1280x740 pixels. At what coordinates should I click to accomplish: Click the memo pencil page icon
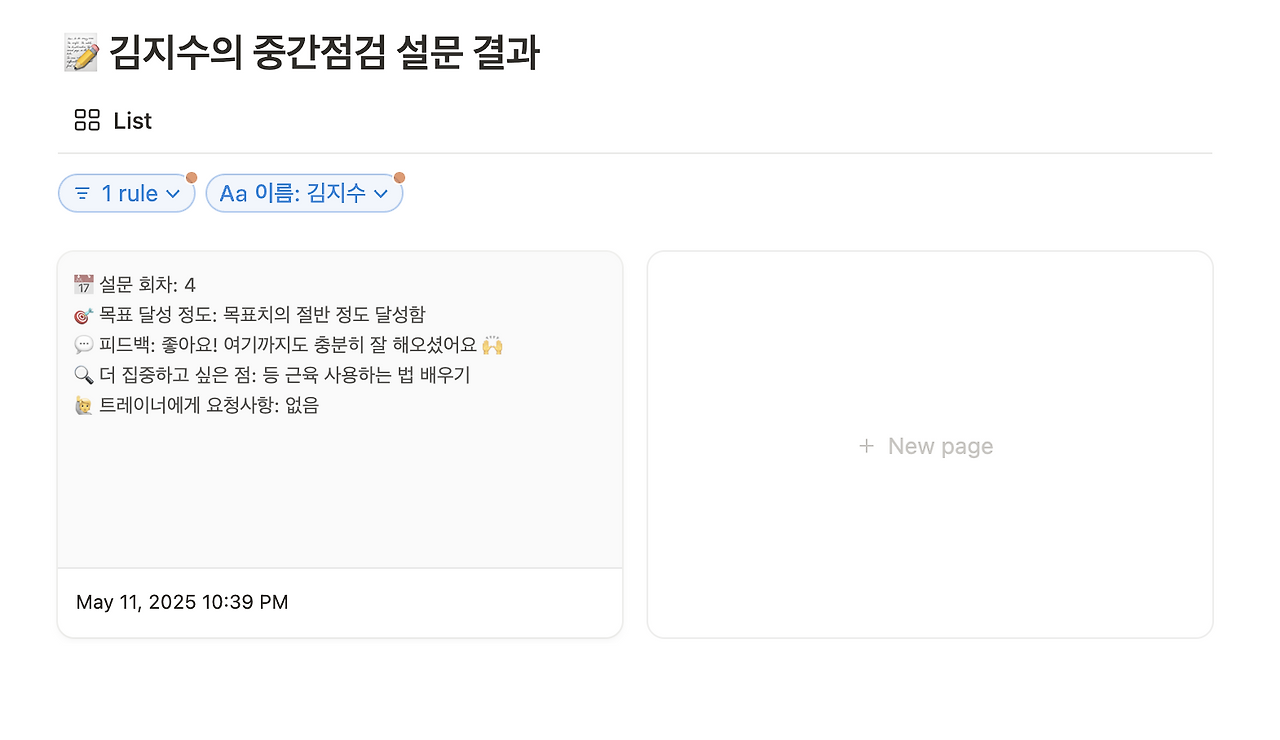[81, 53]
